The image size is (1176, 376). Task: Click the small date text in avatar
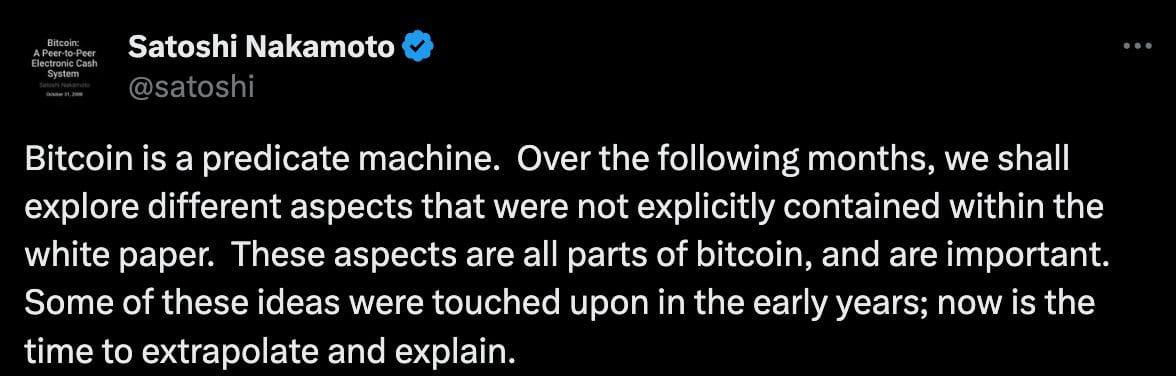coord(64,94)
